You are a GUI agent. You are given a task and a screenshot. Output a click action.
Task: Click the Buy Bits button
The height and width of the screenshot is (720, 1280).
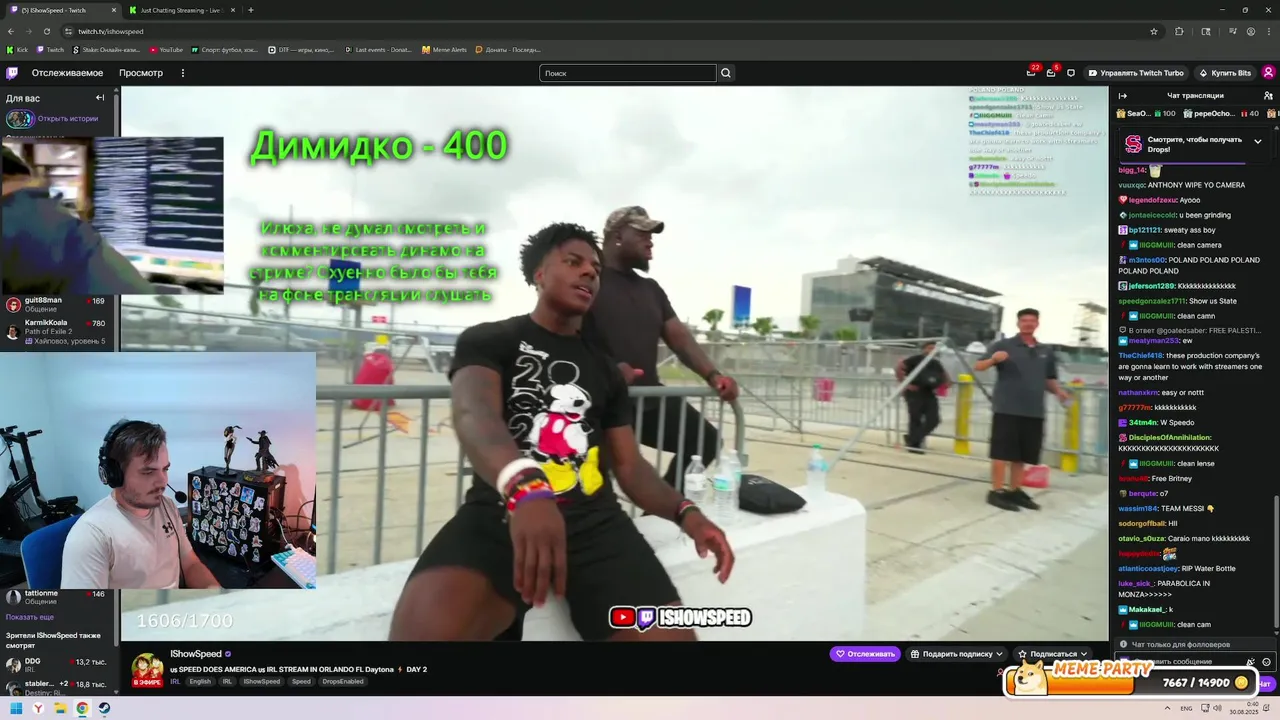point(1224,73)
